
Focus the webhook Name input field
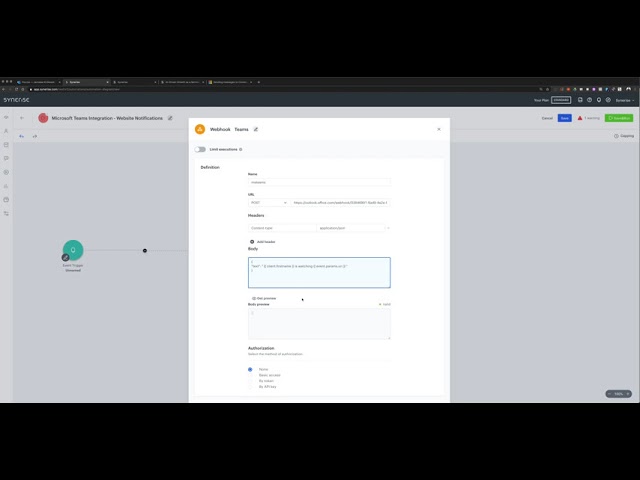(x=319, y=182)
